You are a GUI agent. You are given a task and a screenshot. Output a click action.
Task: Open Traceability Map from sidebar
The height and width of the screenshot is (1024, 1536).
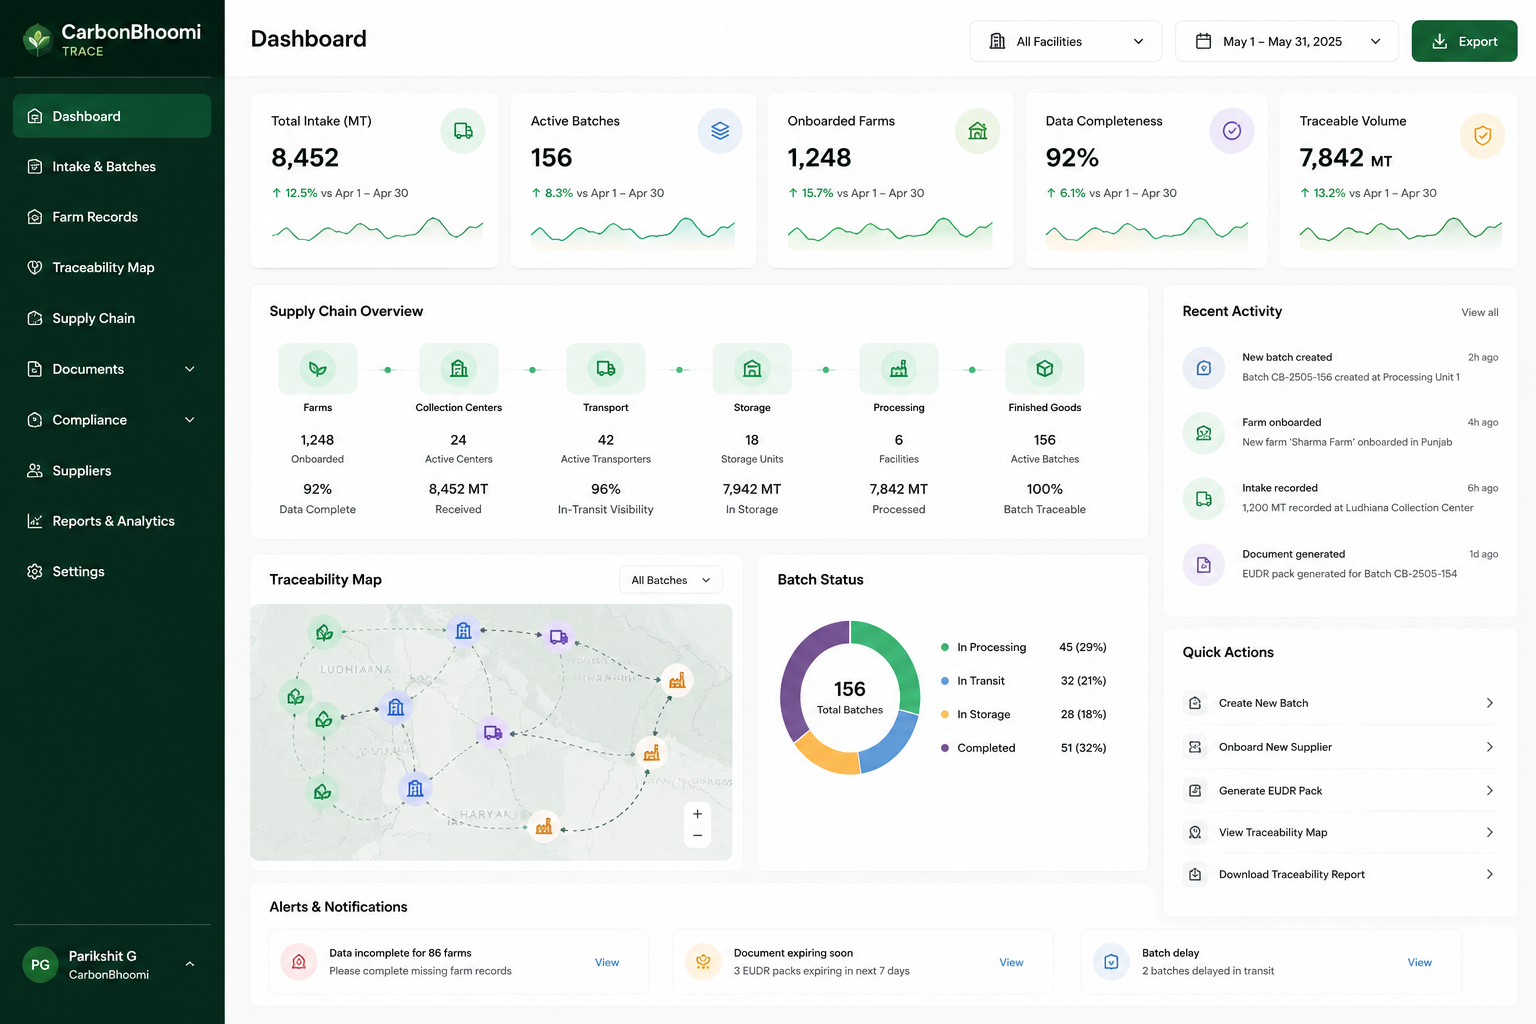(112, 268)
